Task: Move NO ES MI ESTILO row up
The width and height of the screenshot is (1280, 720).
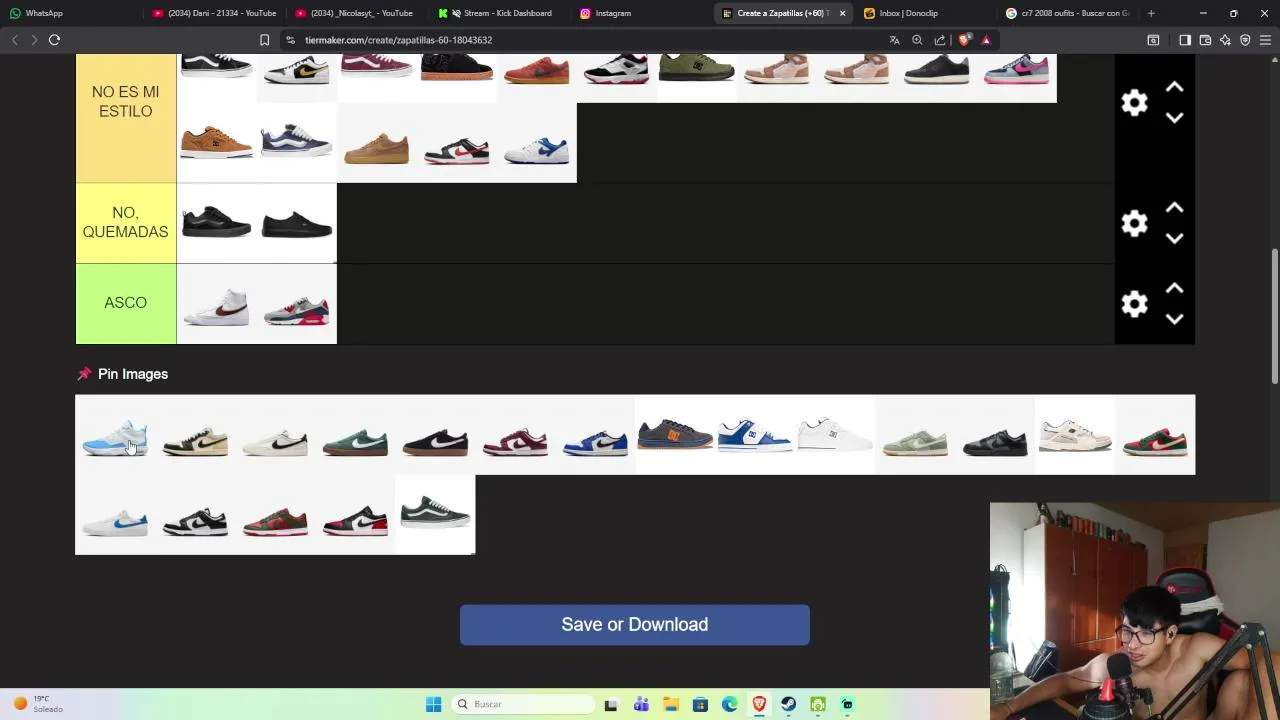Action: [x=1174, y=88]
